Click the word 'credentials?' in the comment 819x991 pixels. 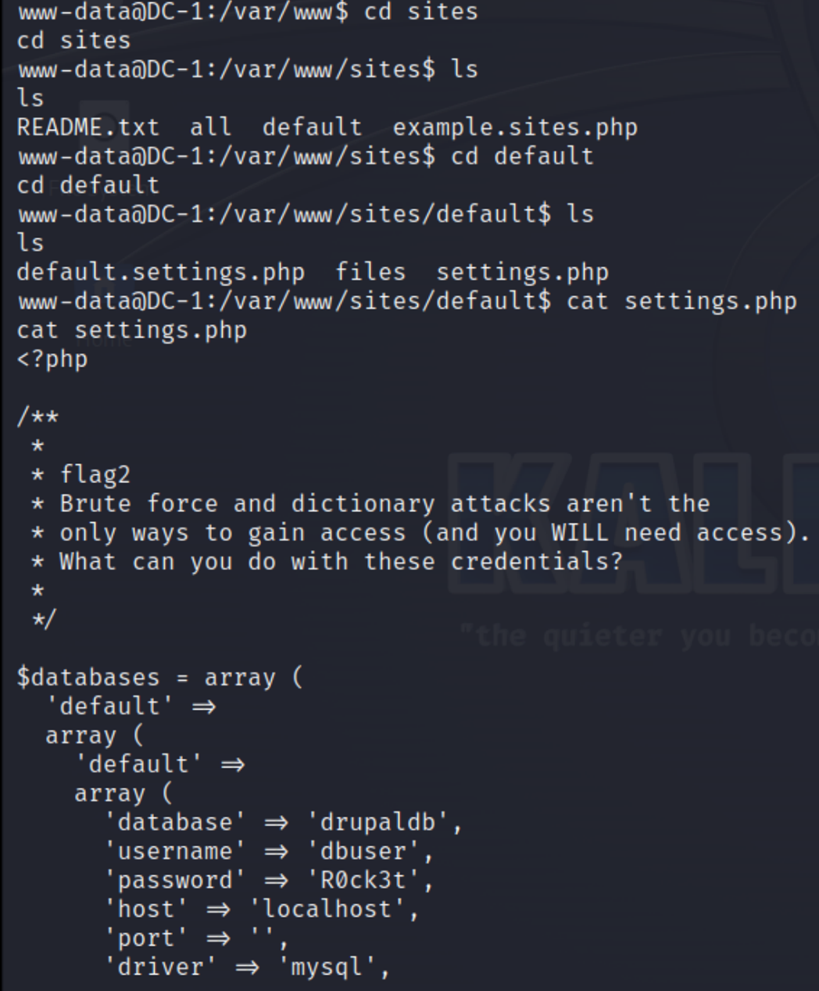point(536,561)
